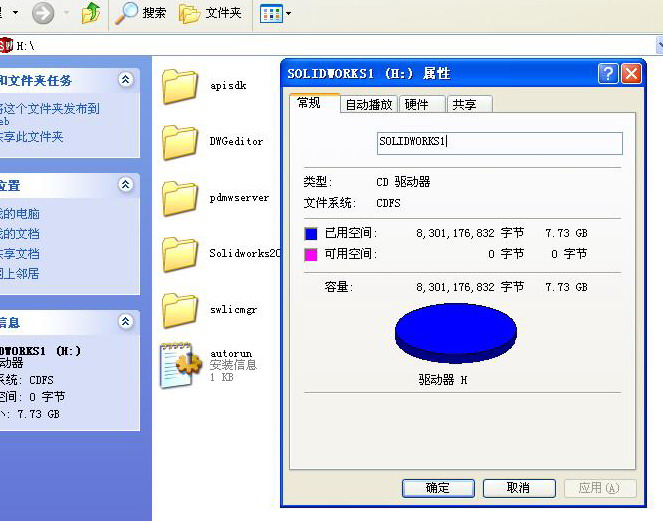Go up one folder level
Screen dimensions: 663x521
(x=91, y=13)
